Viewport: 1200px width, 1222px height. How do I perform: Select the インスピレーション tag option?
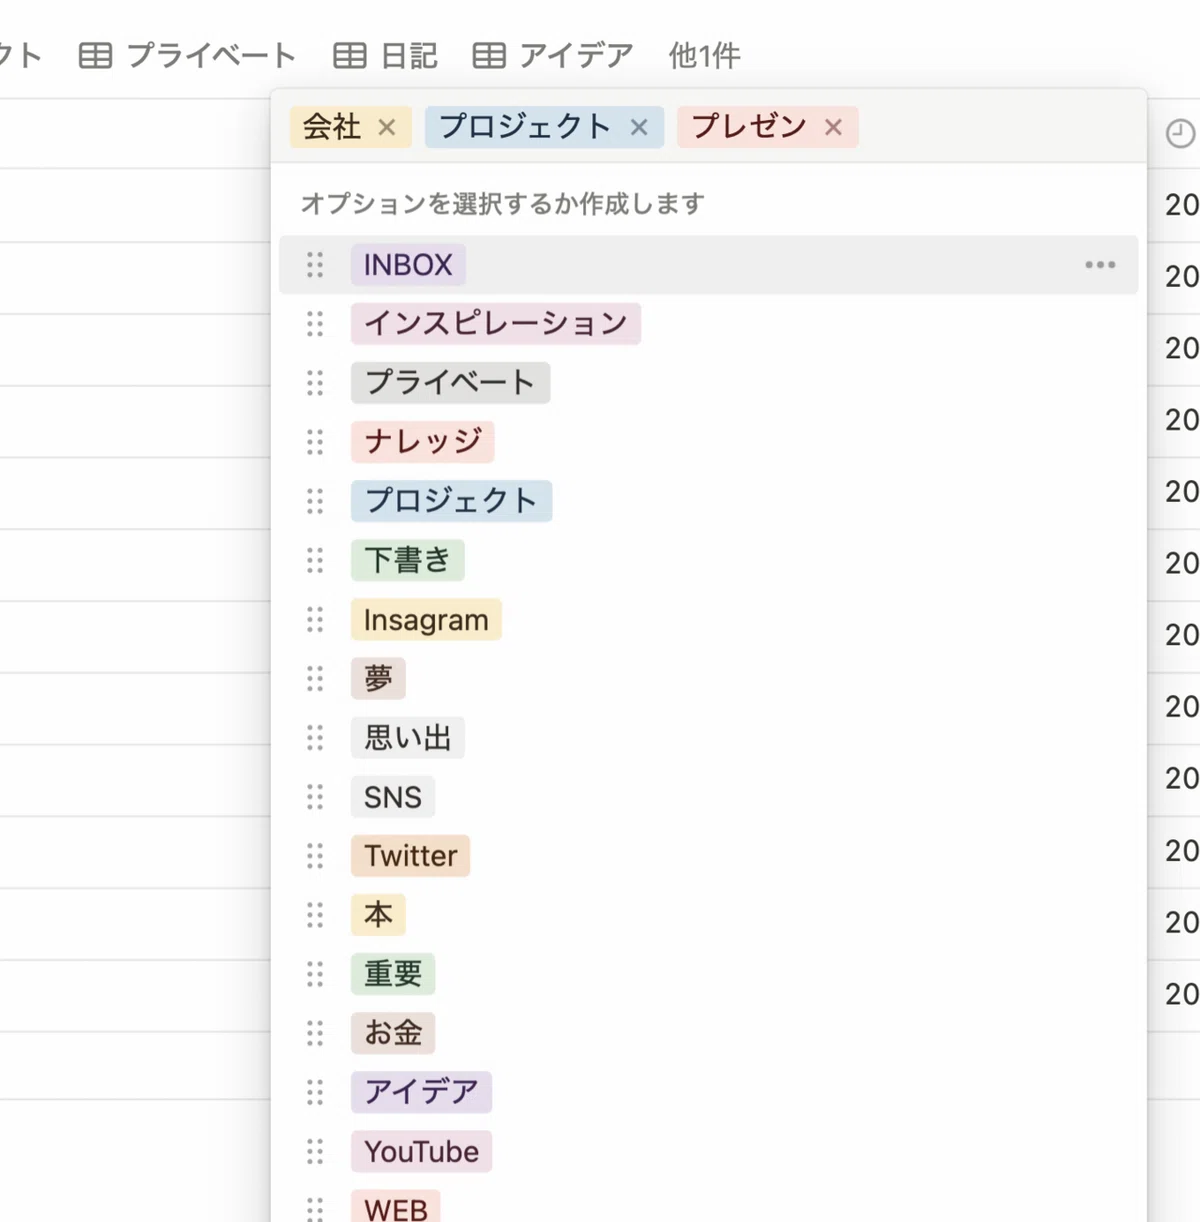(x=495, y=324)
